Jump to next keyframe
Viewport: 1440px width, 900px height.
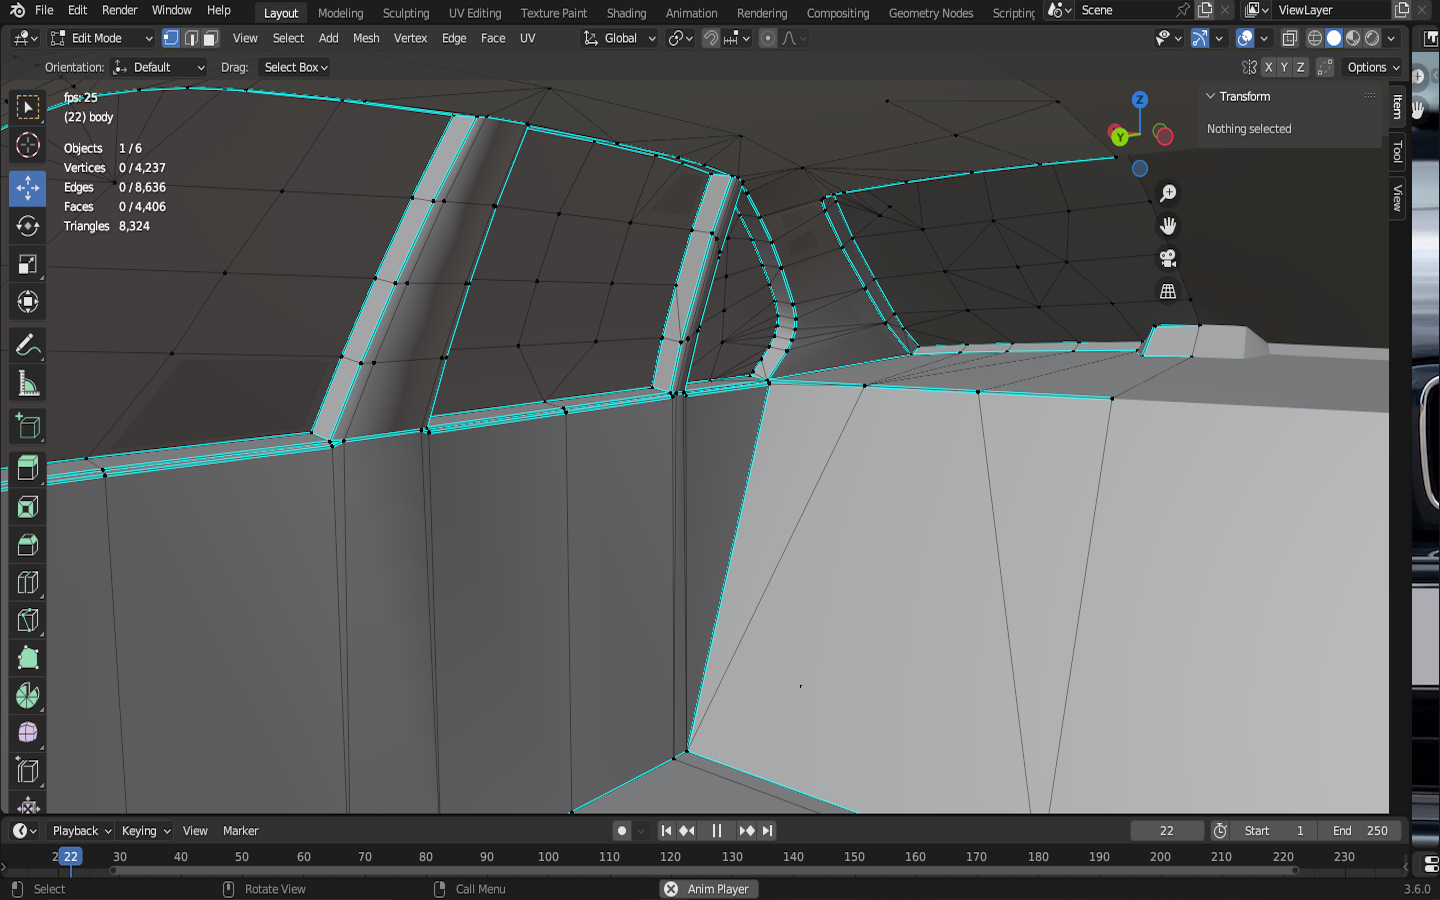pyautogui.click(x=746, y=831)
